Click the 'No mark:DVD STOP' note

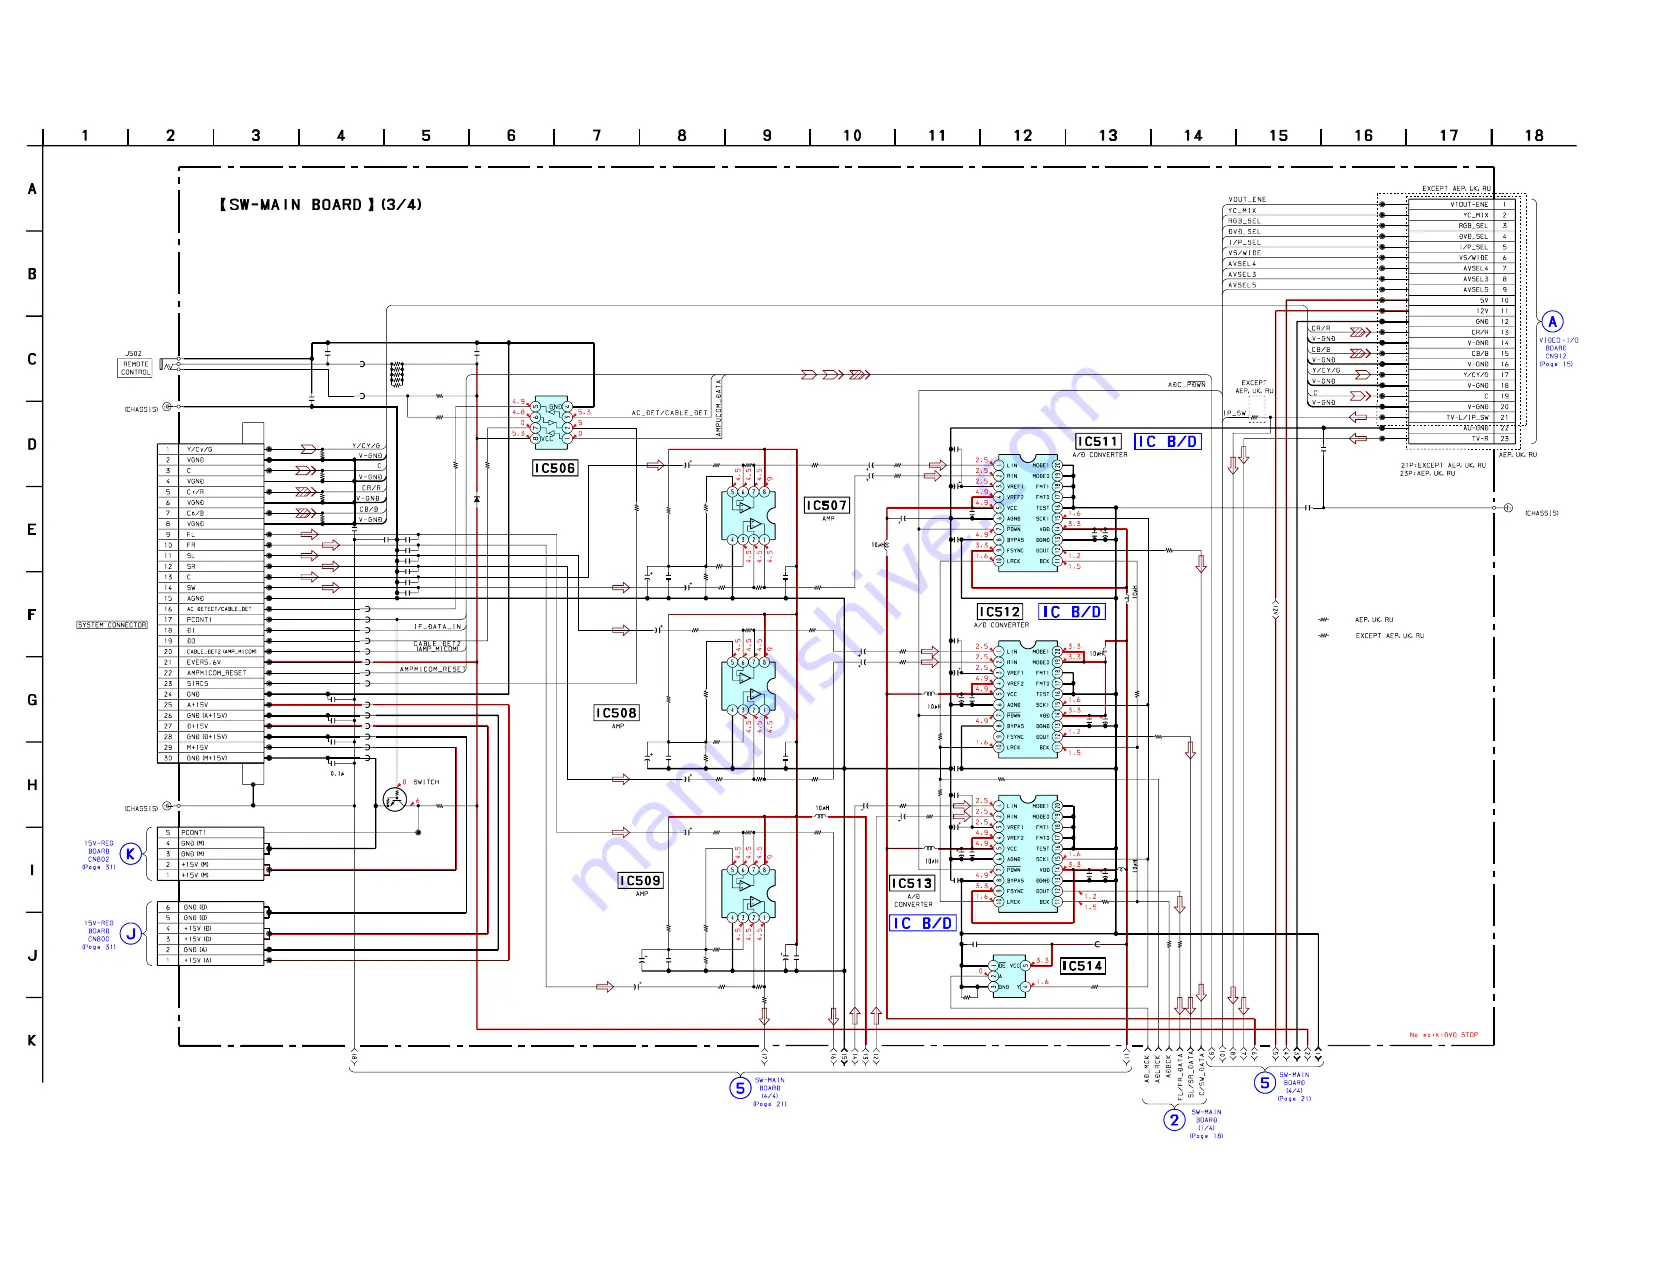pos(1443,1035)
